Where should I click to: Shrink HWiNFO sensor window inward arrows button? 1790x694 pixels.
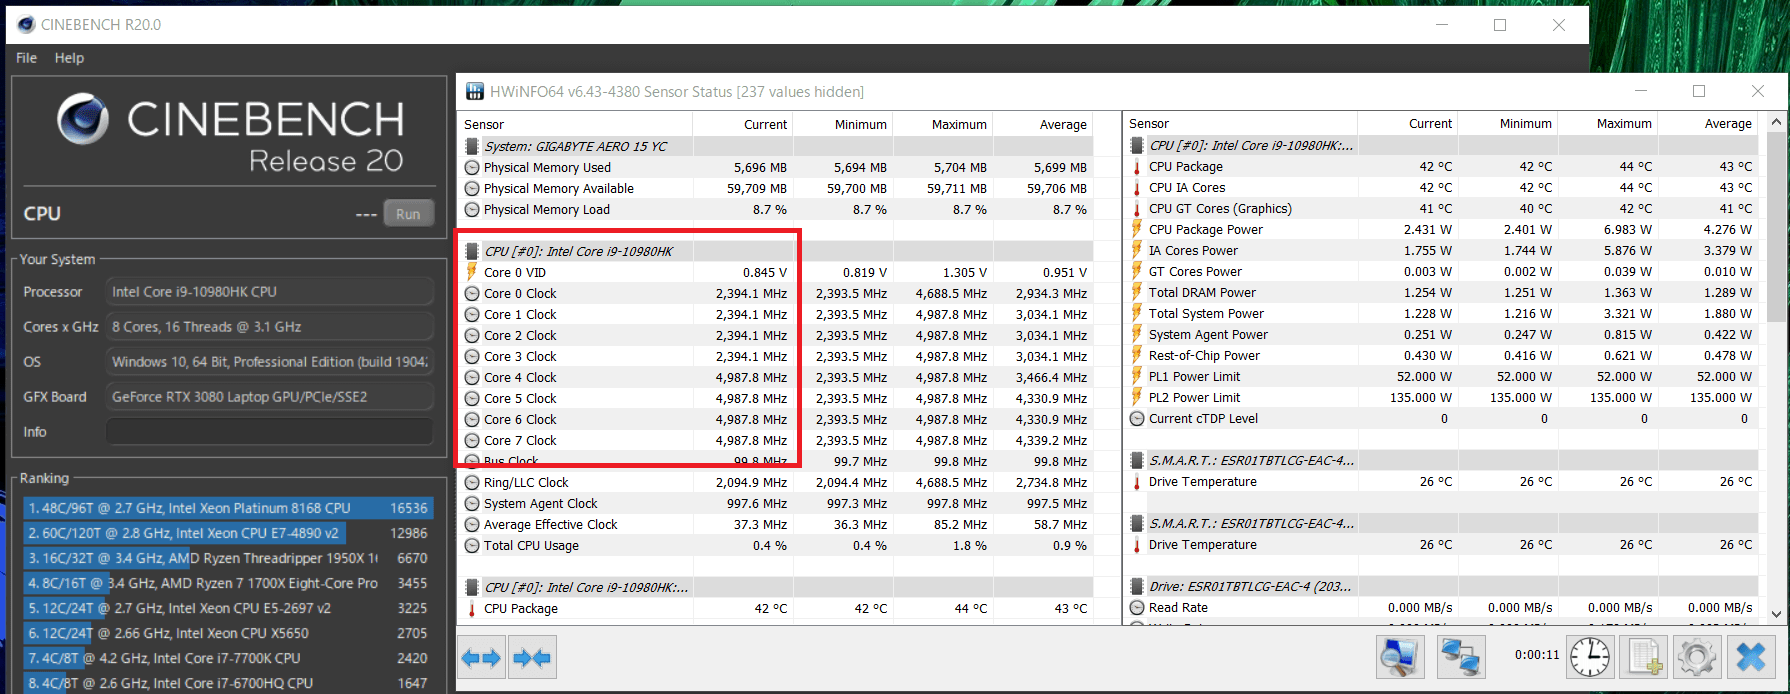point(531,658)
